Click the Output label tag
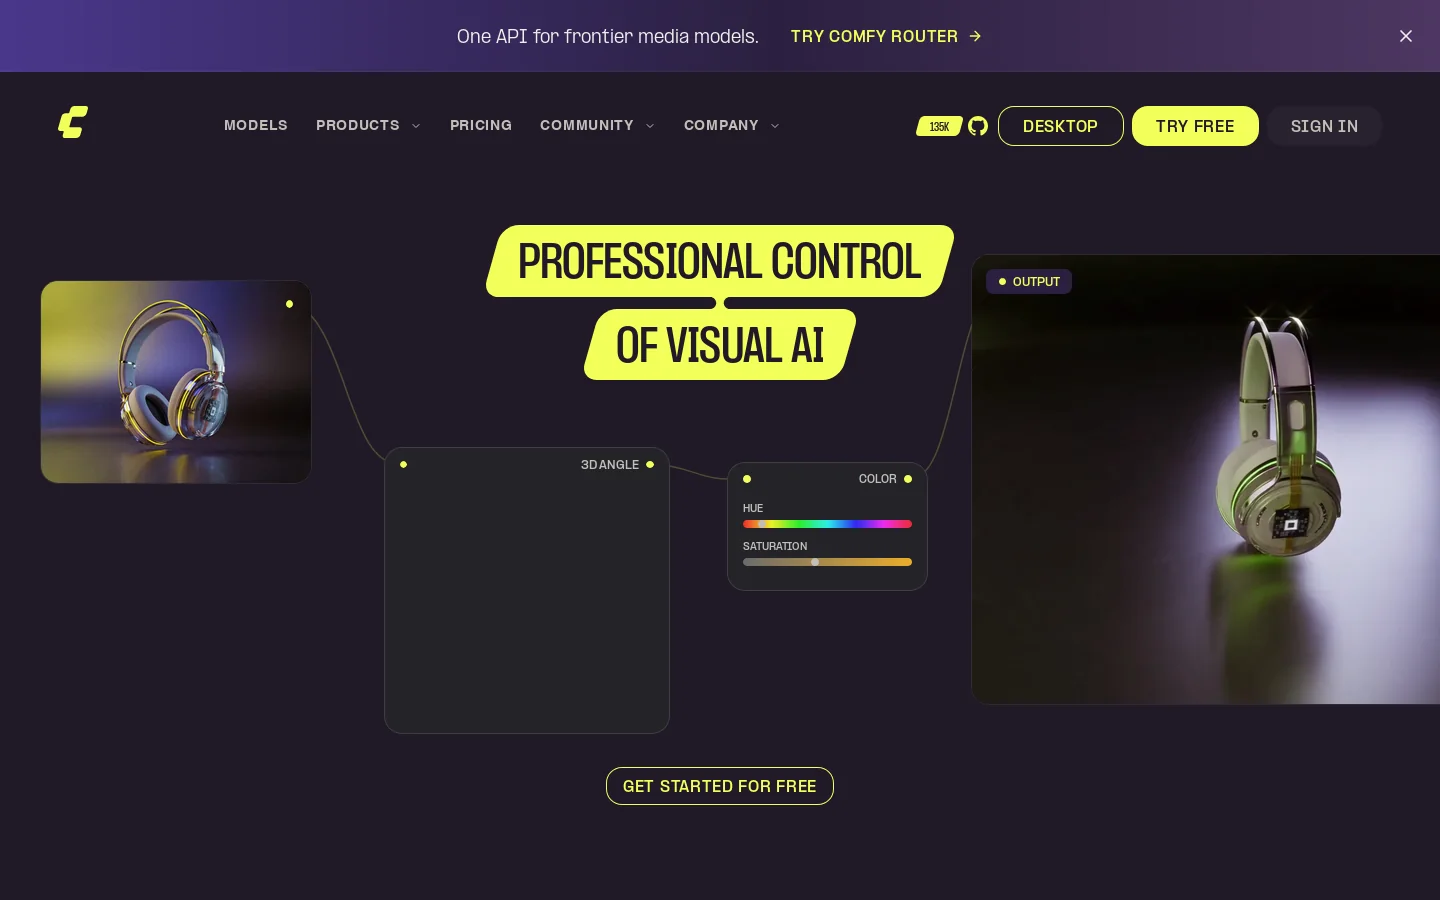 point(1029,282)
